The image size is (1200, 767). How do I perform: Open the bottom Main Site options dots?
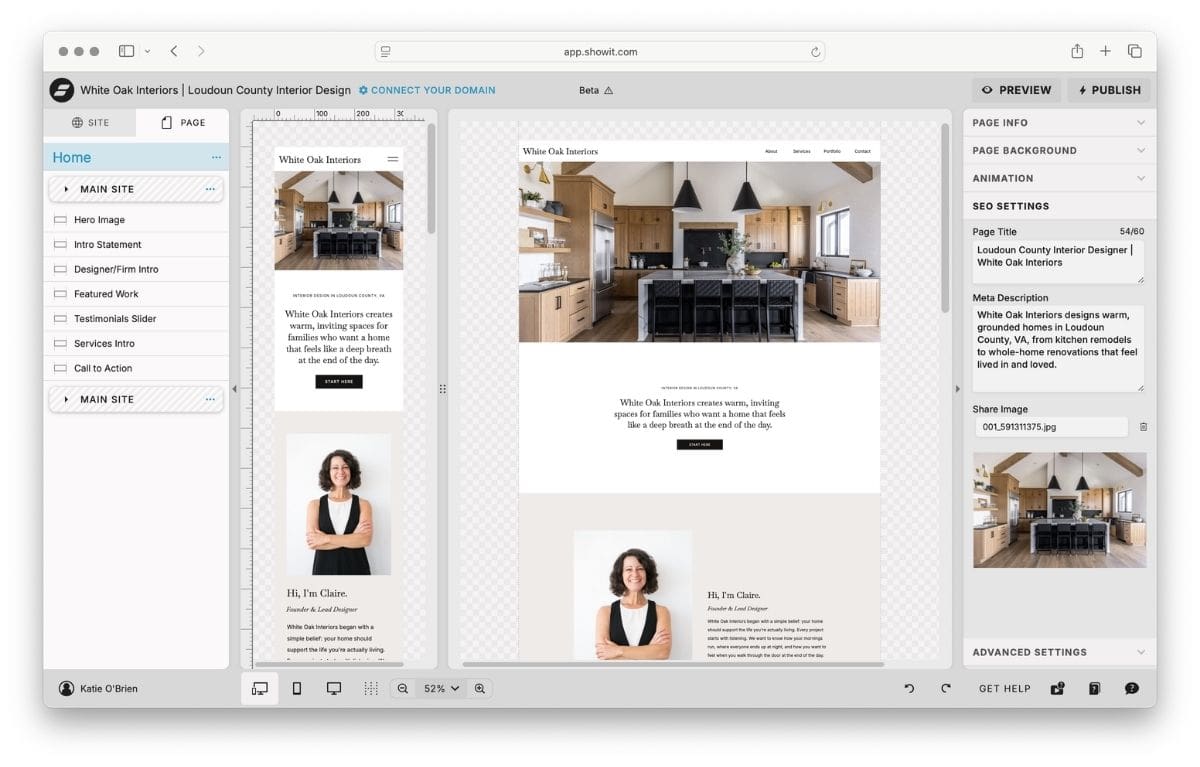(210, 399)
